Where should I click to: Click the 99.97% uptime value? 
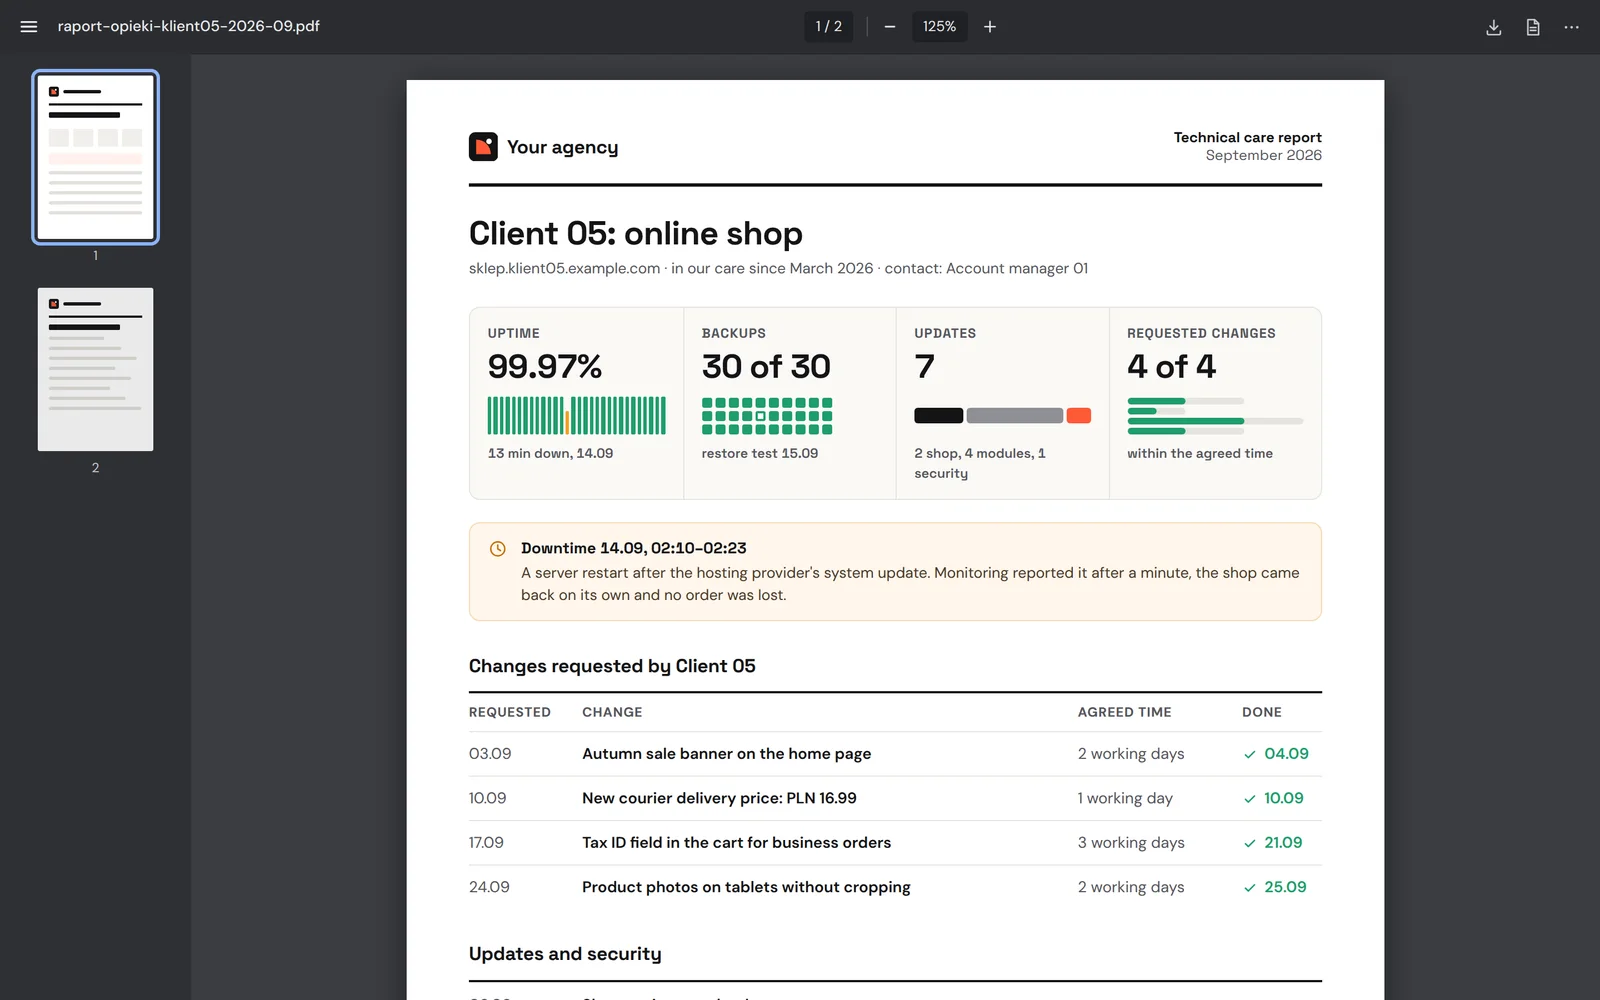tap(545, 367)
